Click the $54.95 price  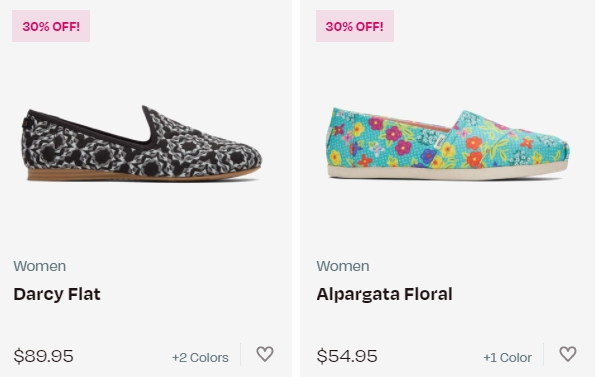pyautogui.click(x=347, y=356)
